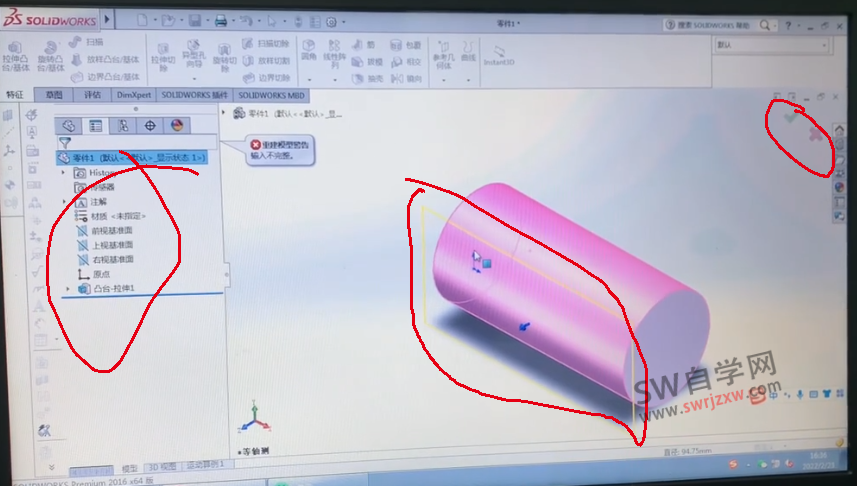Viewport: 857px width, 486px height.
Task: Expand the 注解 (Annotations) tree node
Action: tap(64, 202)
